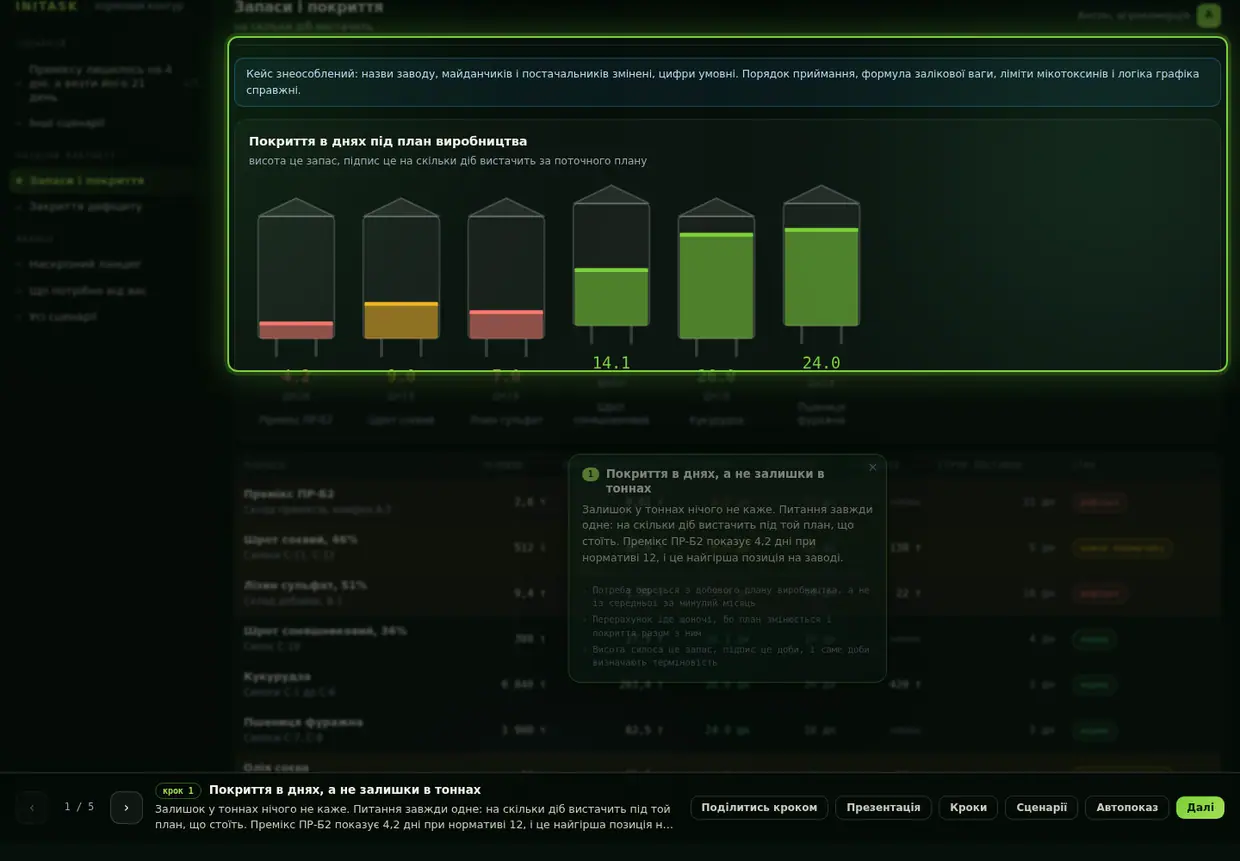Click the 'Лізин сульфат, 51%' table row name
The width and height of the screenshot is (1240, 861).
[305, 585]
